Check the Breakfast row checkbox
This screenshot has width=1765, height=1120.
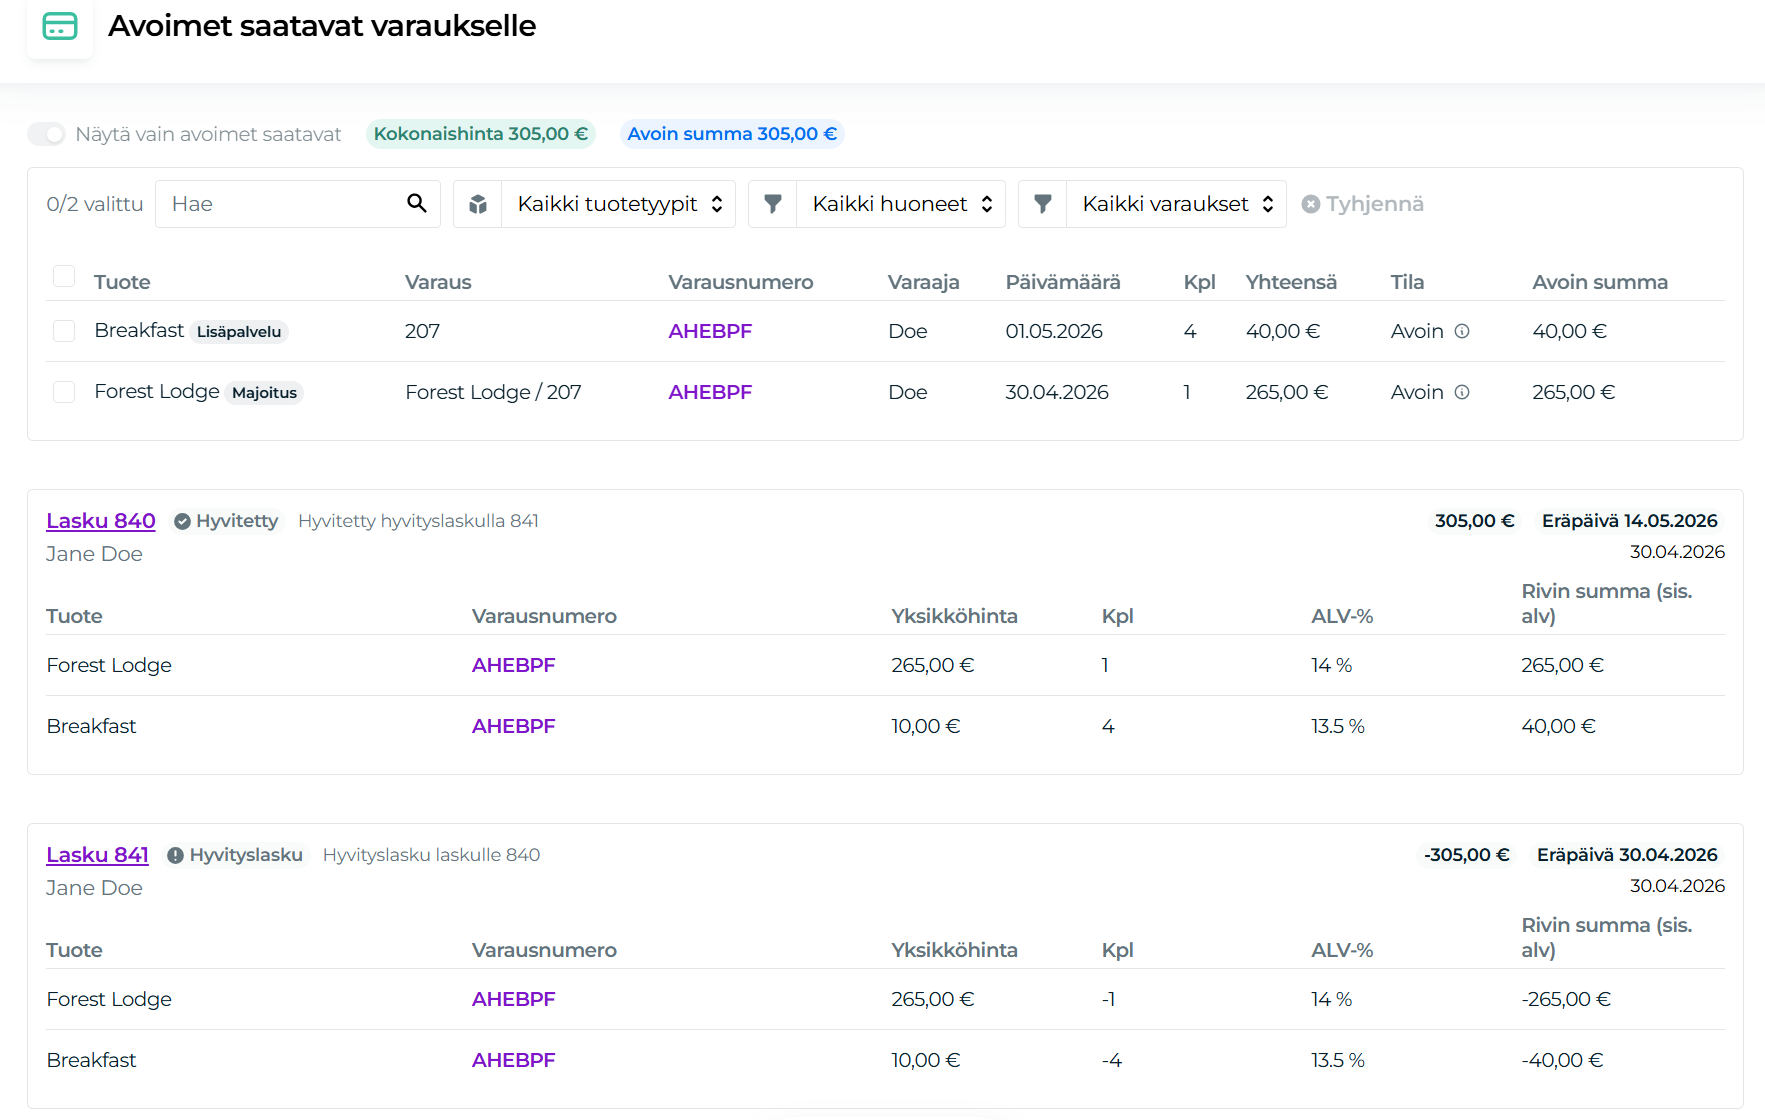(64, 331)
